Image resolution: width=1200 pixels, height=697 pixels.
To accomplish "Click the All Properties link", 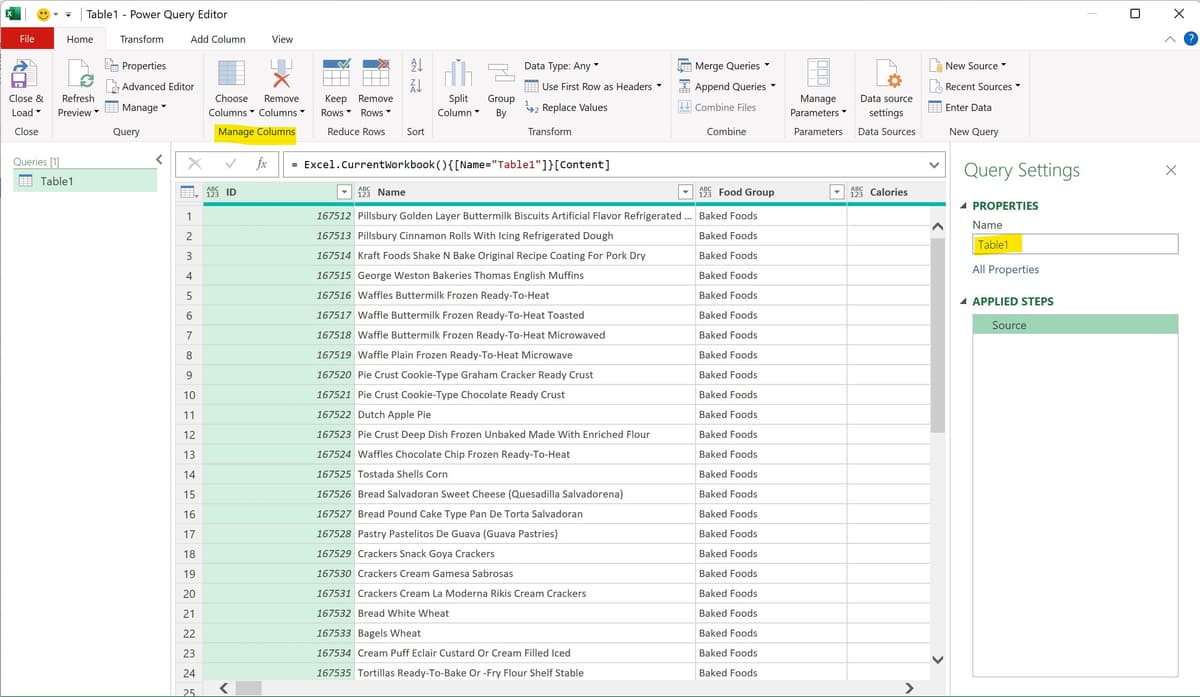I will 1005,269.
